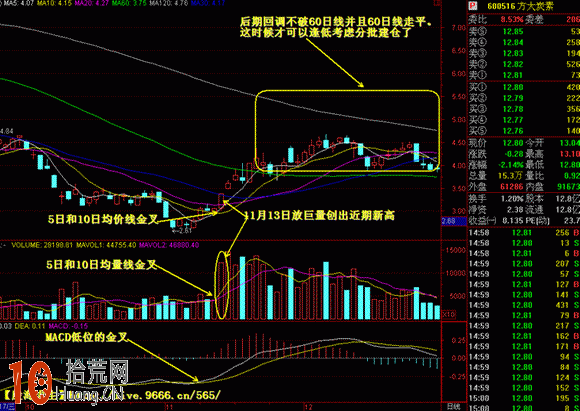
Task: Click the 涨跌 -0.28 value
Action: [x=513, y=154]
